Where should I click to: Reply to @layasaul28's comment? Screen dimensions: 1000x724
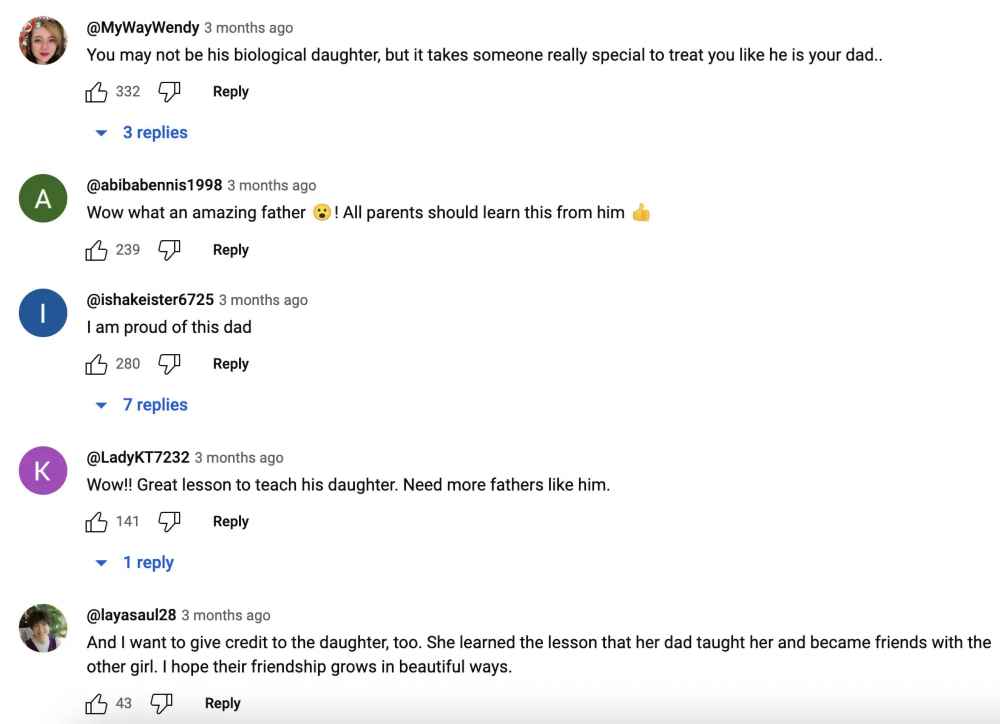coord(222,704)
